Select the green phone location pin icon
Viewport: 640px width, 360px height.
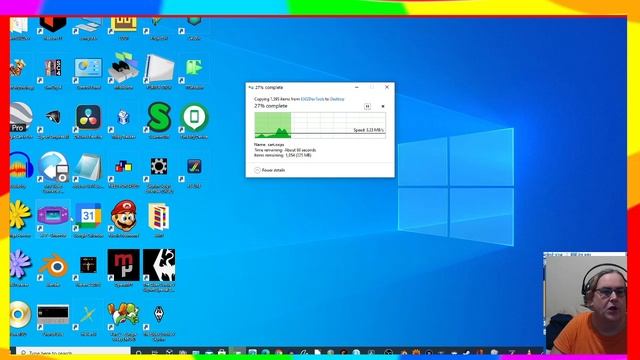[x=194, y=118]
